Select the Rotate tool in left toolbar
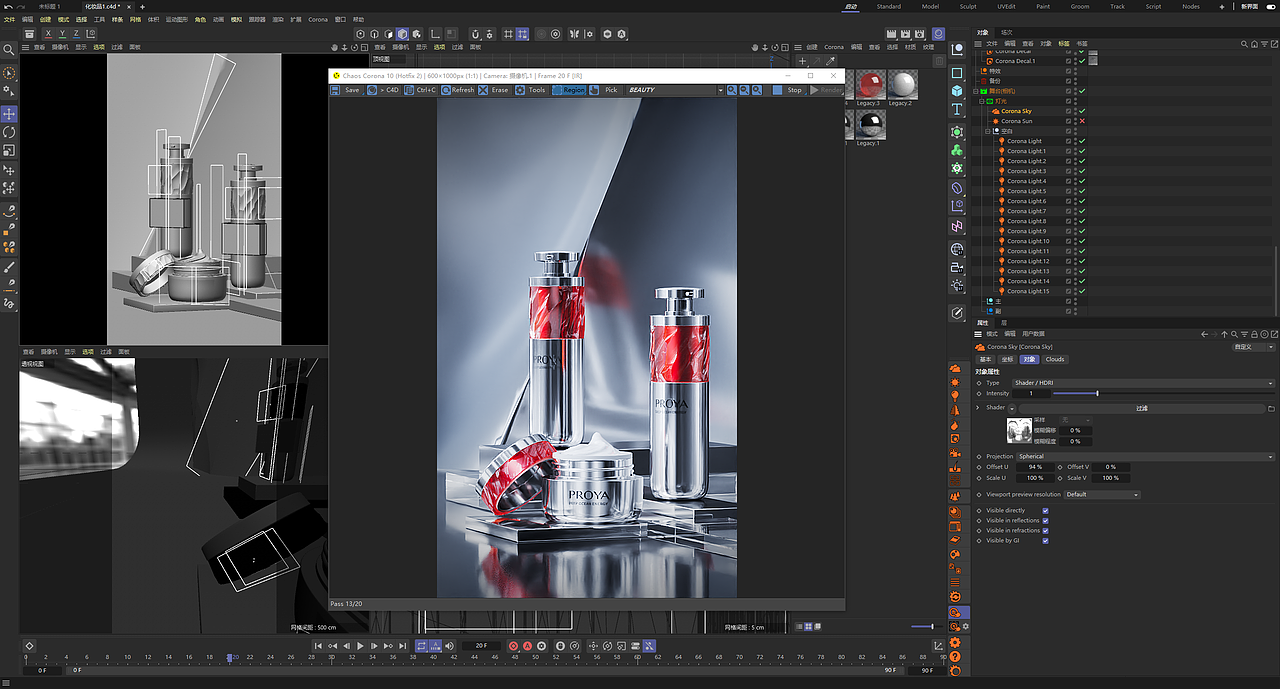 9,132
